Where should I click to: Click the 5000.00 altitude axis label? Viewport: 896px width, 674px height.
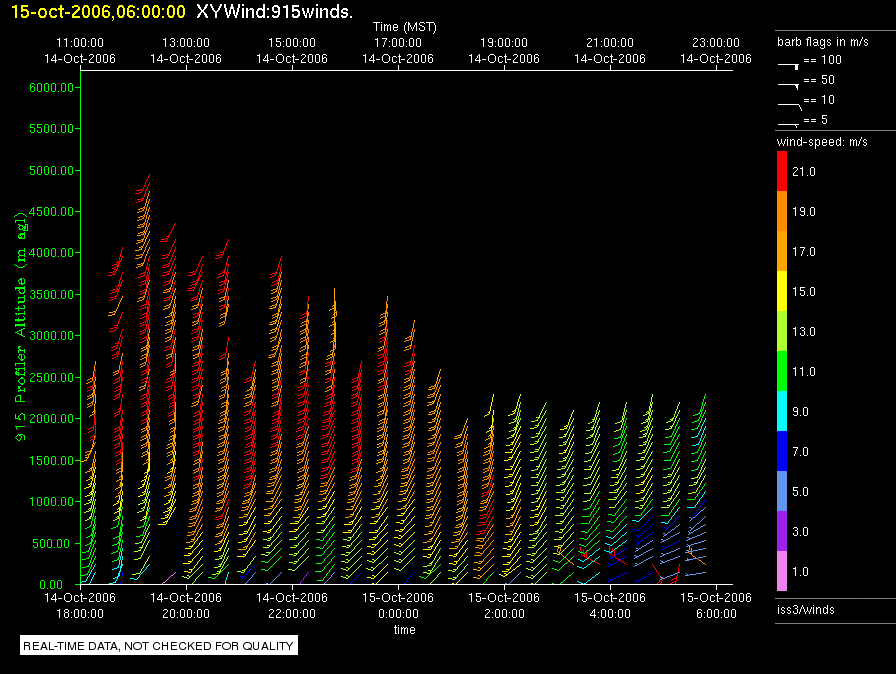(52, 171)
